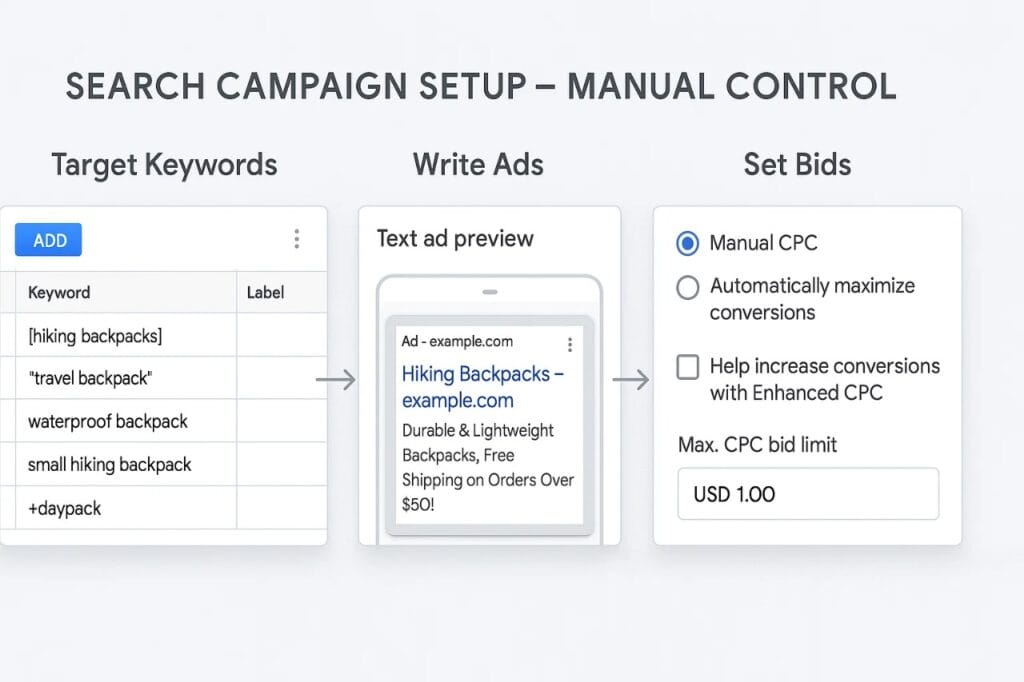Image resolution: width=1024 pixels, height=682 pixels.
Task: Select the waterproof backpack keyword row
Action: (108, 422)
